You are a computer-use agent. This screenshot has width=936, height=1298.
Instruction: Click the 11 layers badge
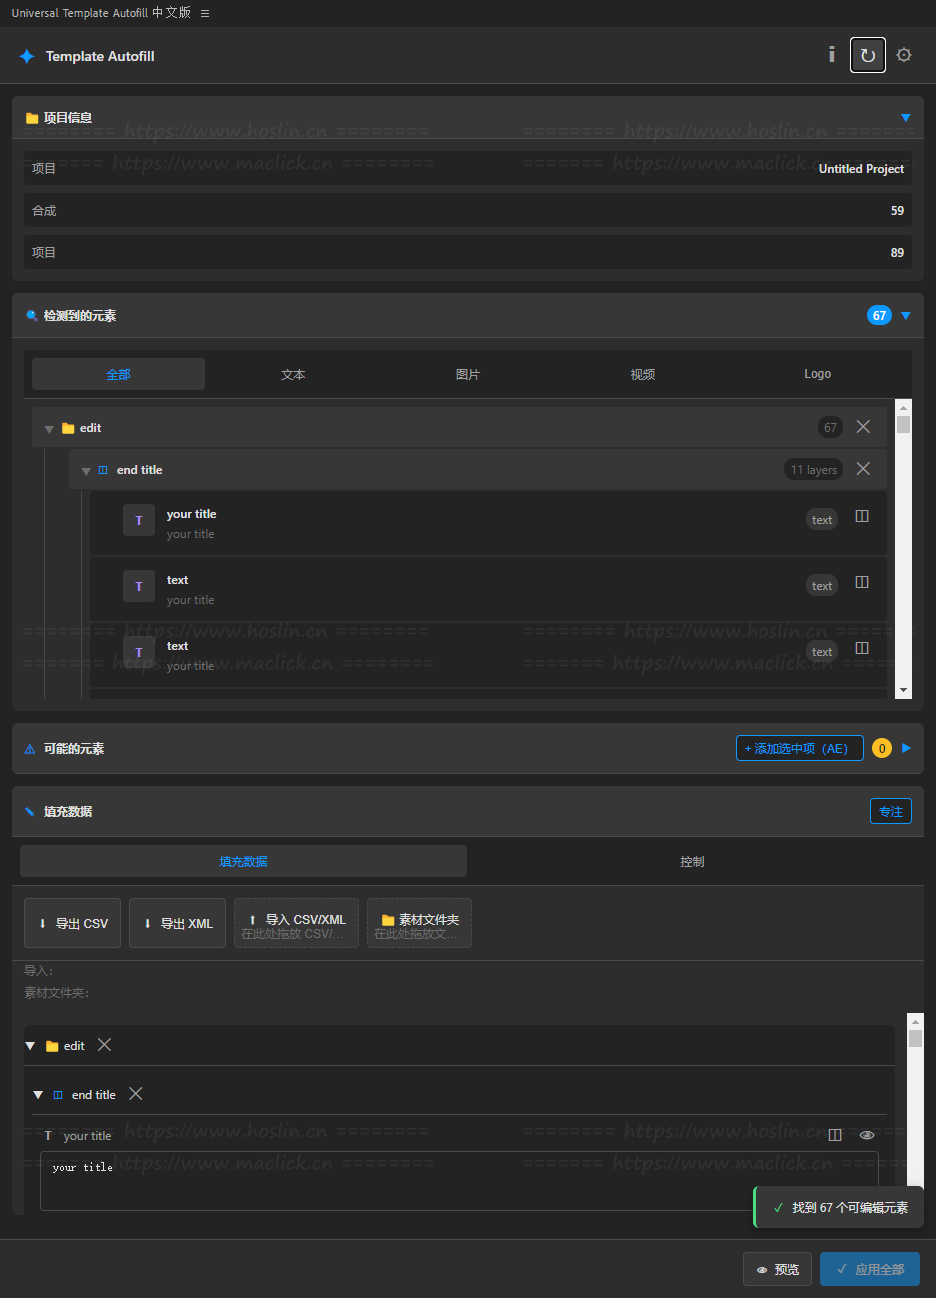814,470
